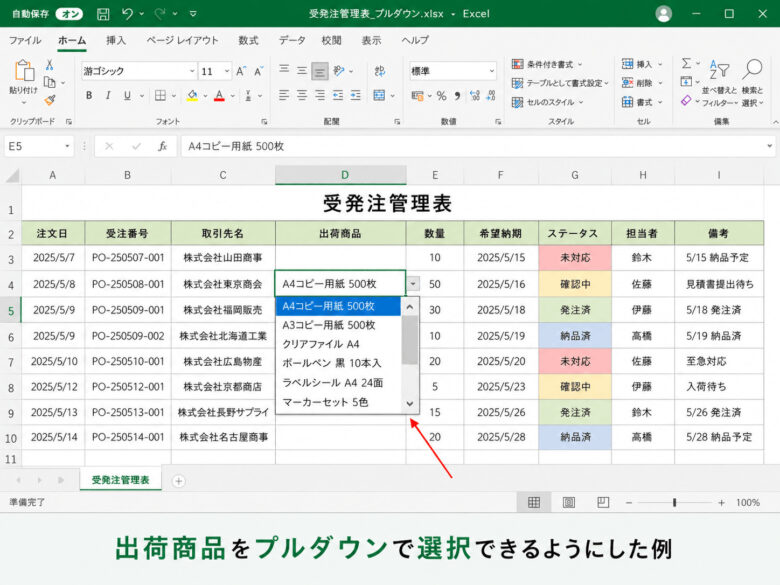The height and width of the screenshot is (585, 780).
Task: Open the font size dropdown
Action: click(x=227, y=72)
